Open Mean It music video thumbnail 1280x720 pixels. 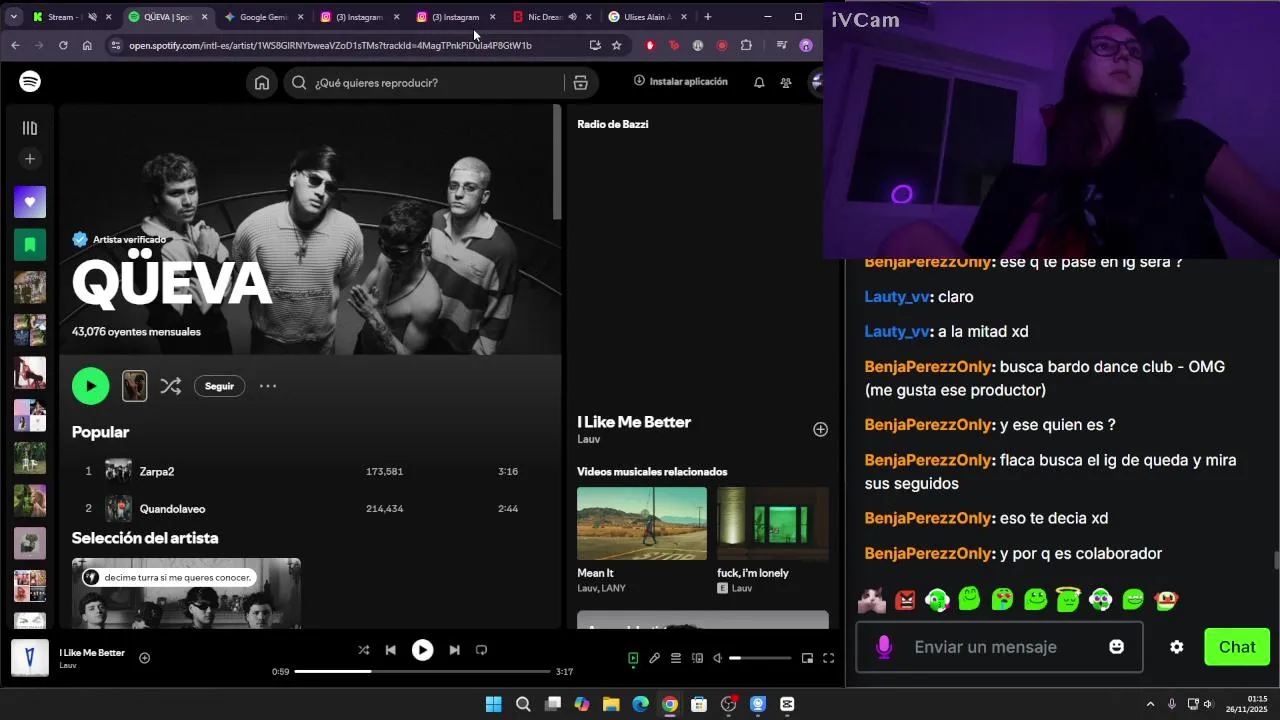(x=642, y=523)
